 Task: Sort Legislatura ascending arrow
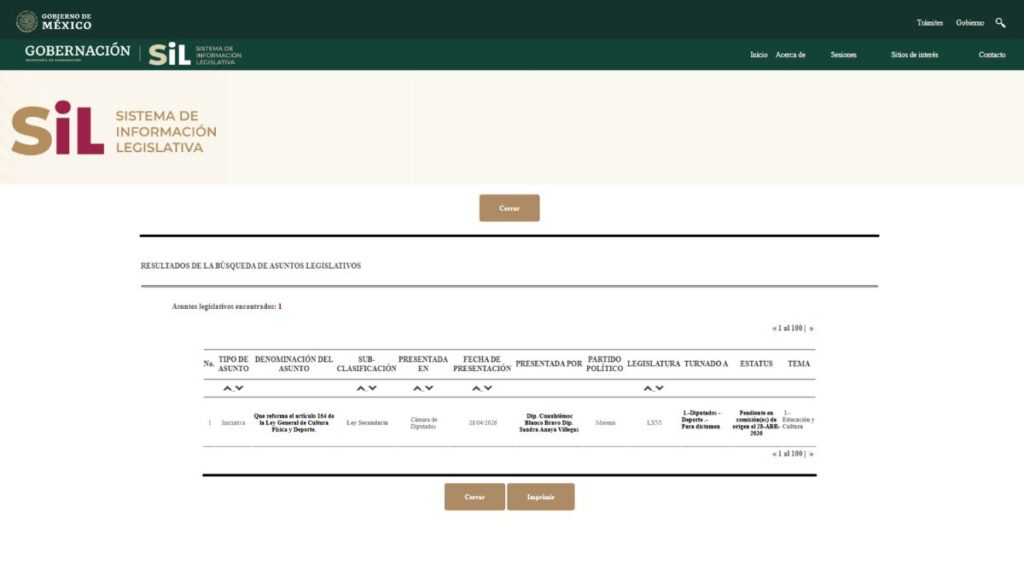(648, 389)
